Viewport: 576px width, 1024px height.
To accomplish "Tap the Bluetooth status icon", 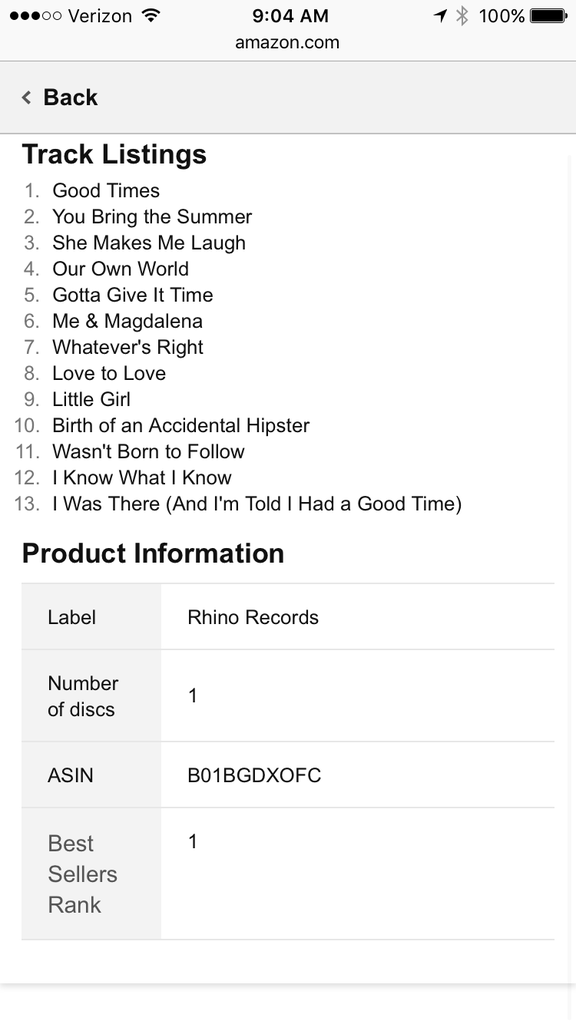I will point(462,15).
